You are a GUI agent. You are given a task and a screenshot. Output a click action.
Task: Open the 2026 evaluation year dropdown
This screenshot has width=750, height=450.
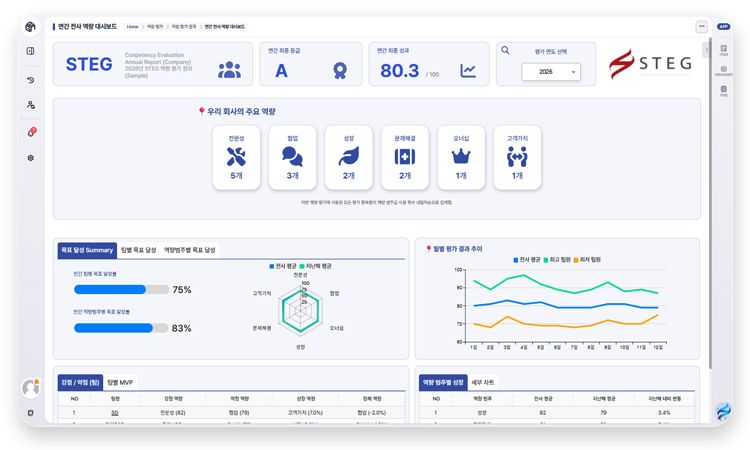click(551, 72)
